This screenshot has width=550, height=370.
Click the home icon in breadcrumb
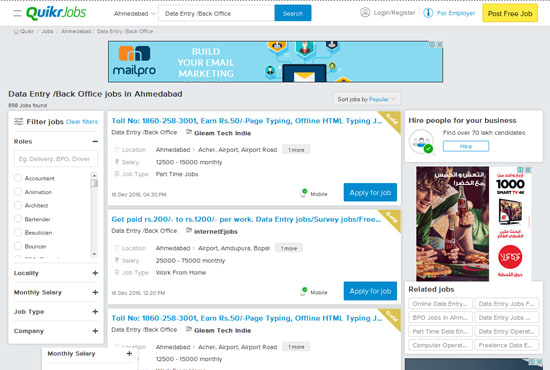tap(16, 31)
